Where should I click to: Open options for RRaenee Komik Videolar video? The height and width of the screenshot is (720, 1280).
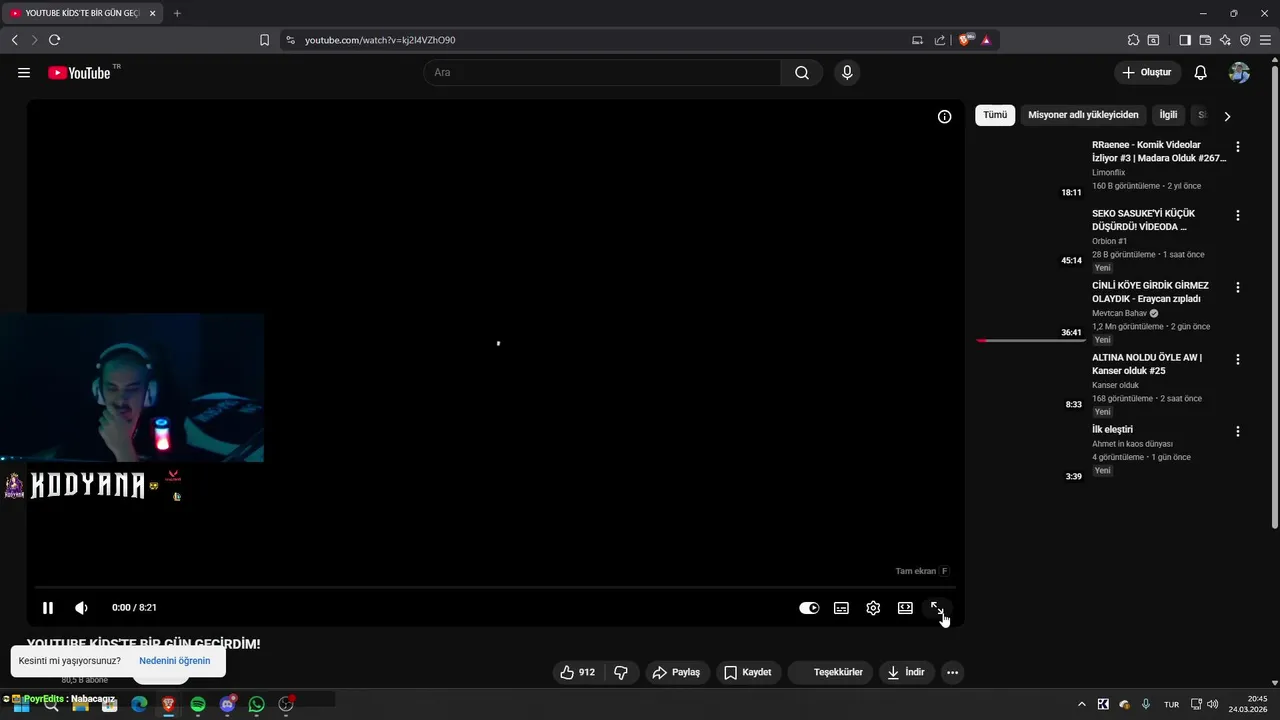pos(1238,147)
